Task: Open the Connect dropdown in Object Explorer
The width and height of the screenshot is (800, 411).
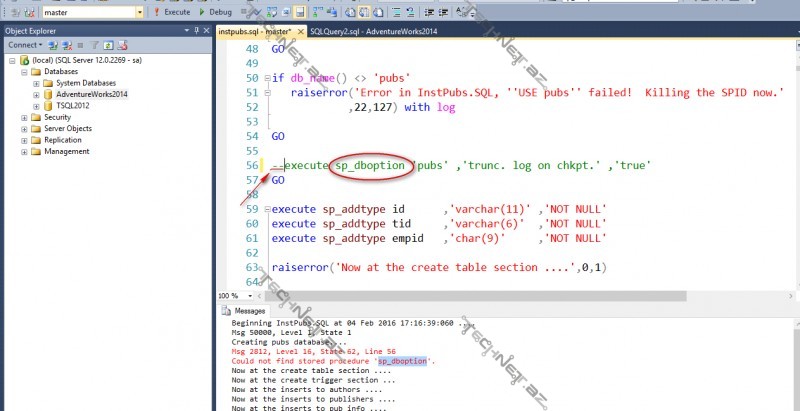Action: [26, 45]
